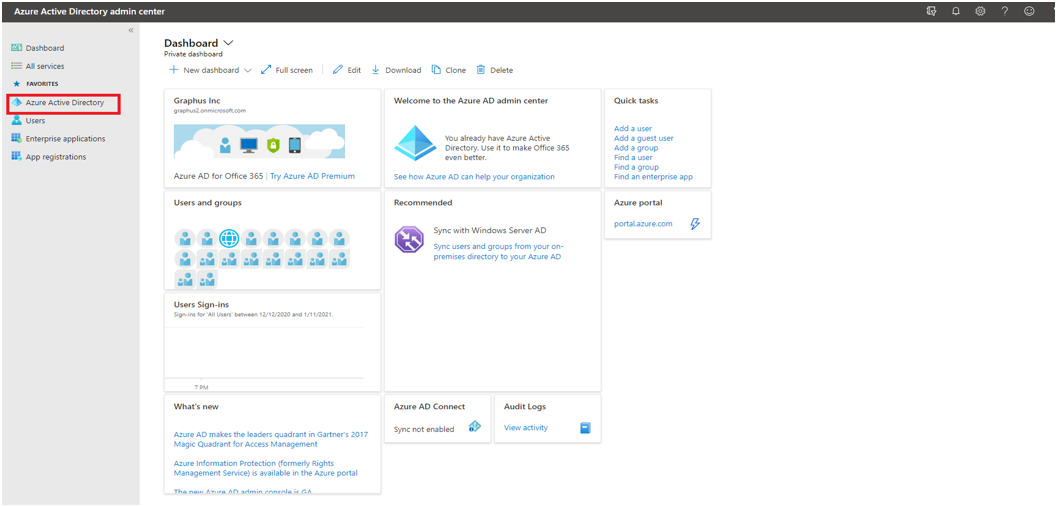Image resolution: width=1058 pixels, height=506 pixels.
Task: Open See how Azure AD can help link
Action: tap(474, 177)
